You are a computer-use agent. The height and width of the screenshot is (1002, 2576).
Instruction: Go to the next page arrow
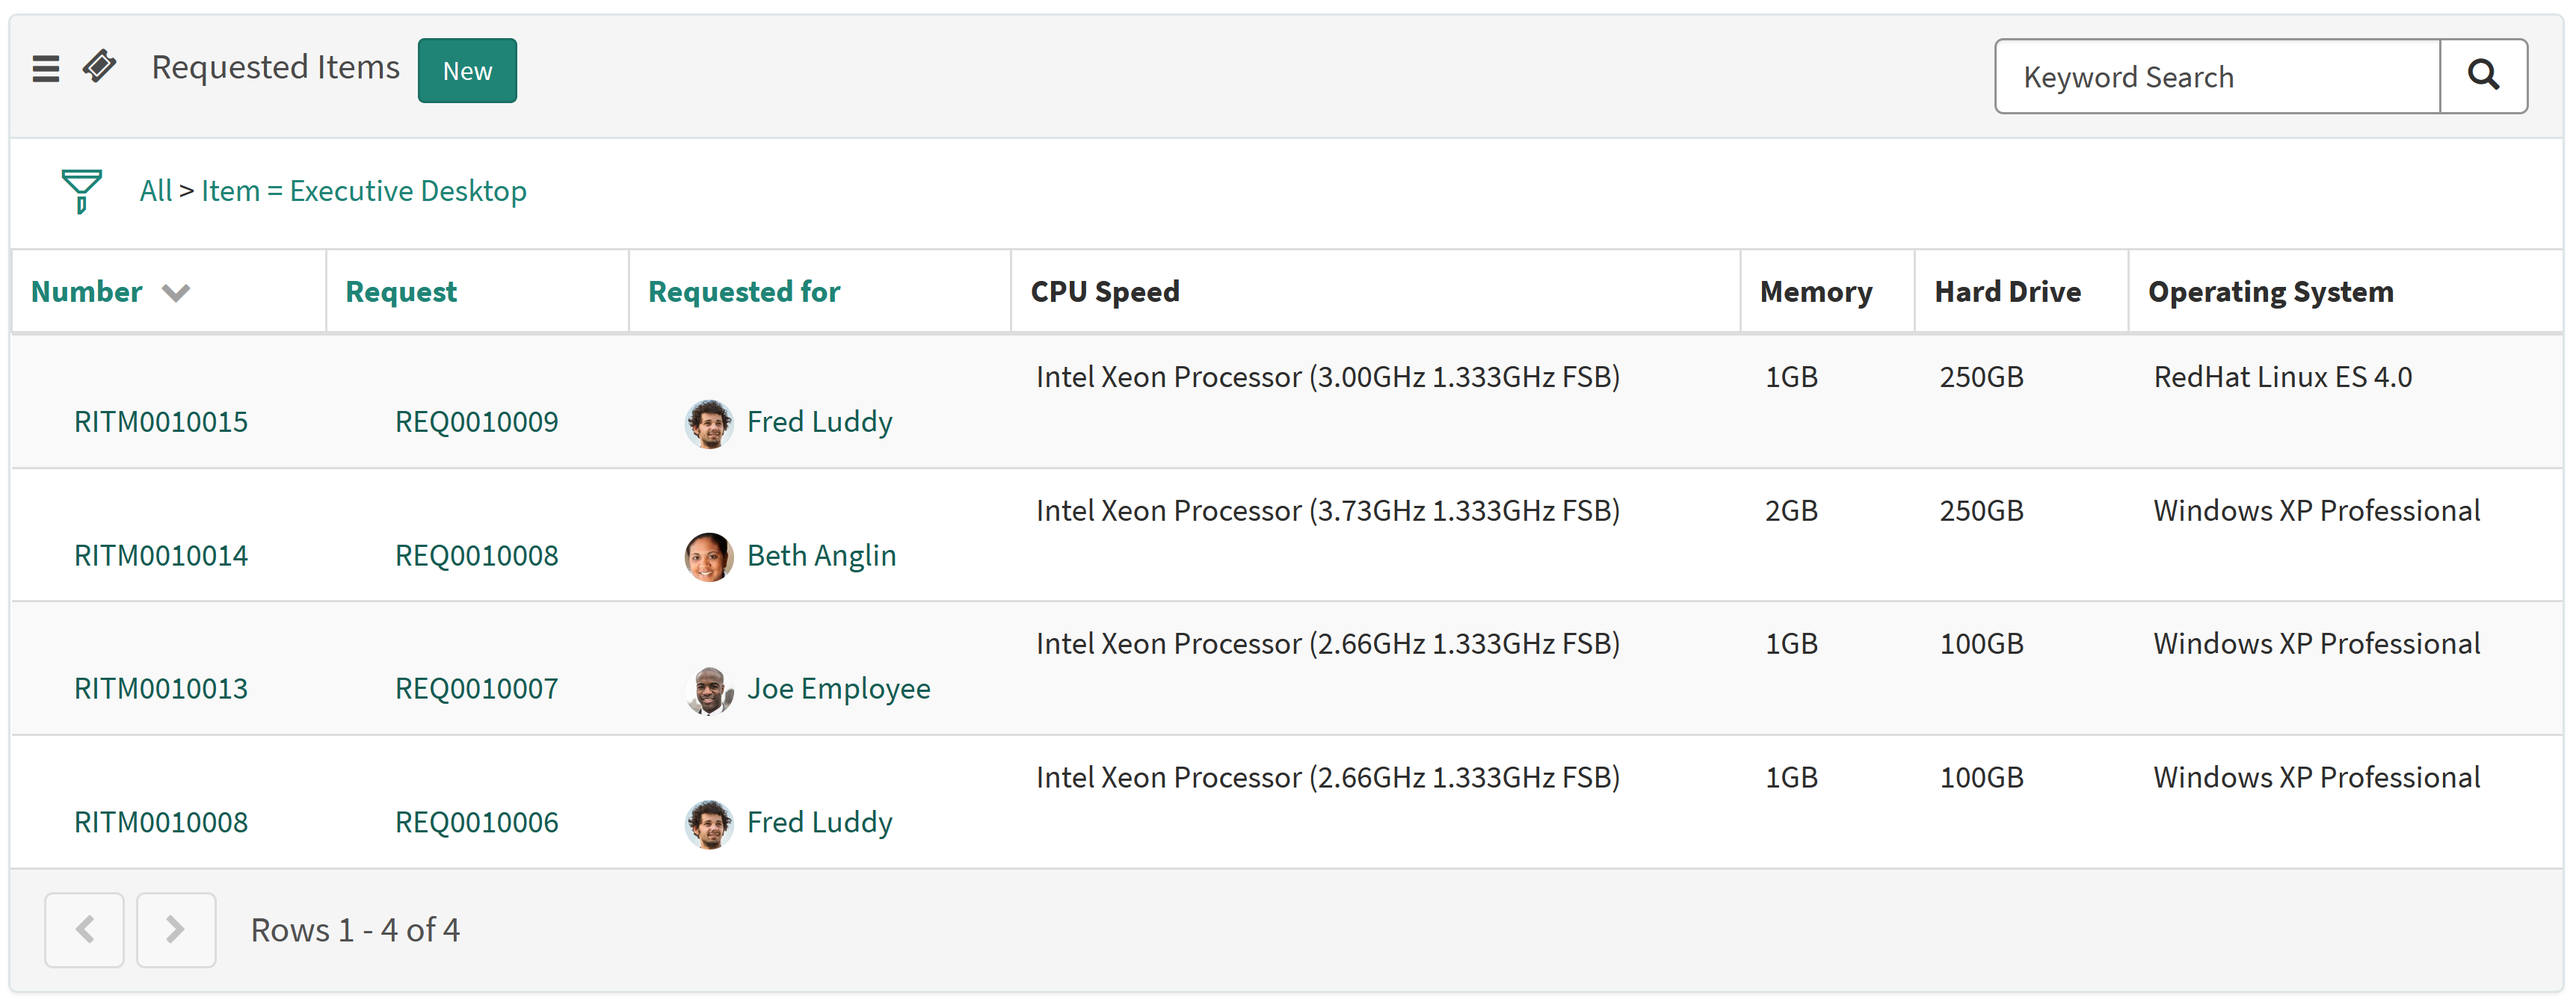point(176,929)
